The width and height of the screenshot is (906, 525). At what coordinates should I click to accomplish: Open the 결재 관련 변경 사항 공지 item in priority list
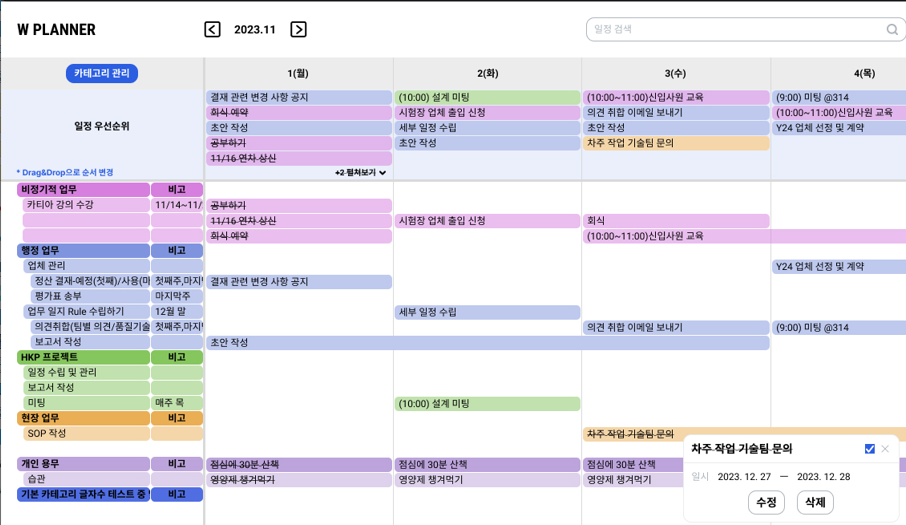click(x=299, y=98)
